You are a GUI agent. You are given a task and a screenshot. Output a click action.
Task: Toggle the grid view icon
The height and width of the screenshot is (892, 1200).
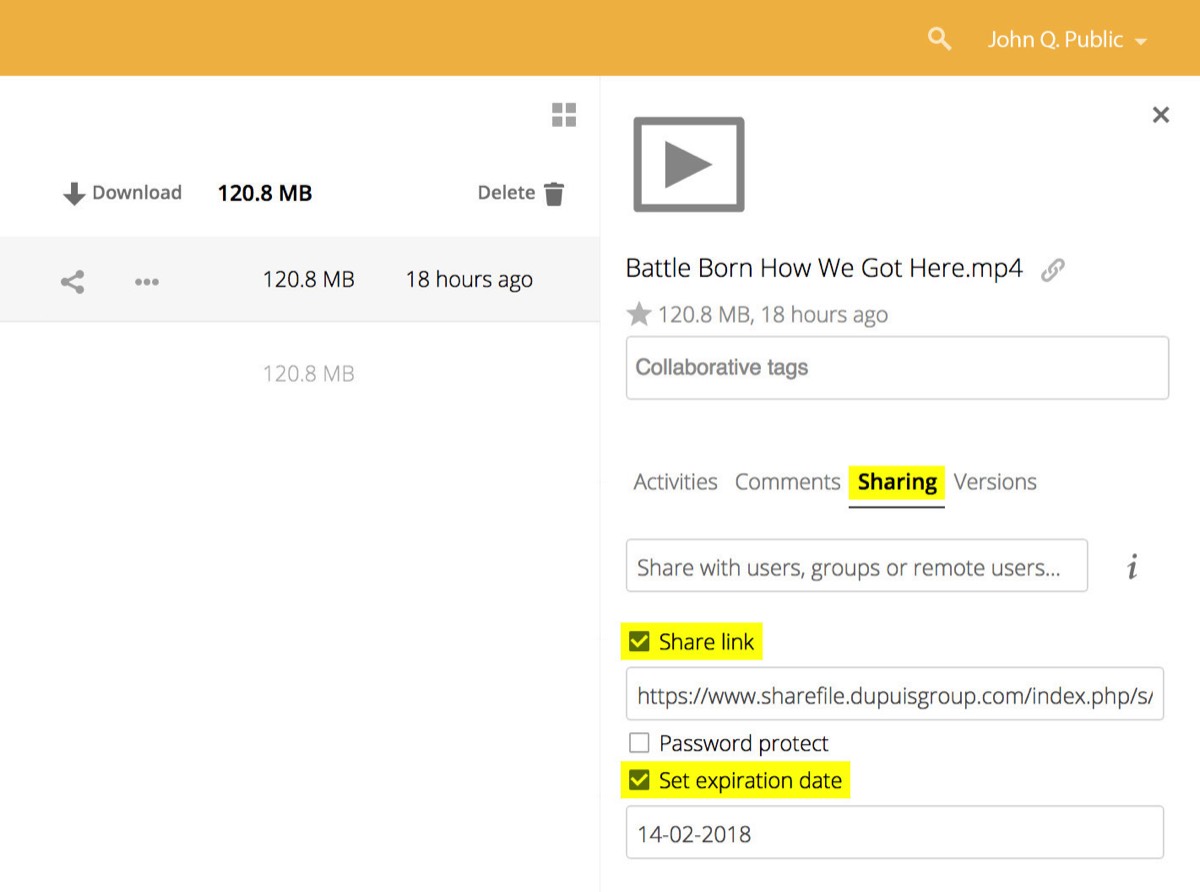(564, 115)
